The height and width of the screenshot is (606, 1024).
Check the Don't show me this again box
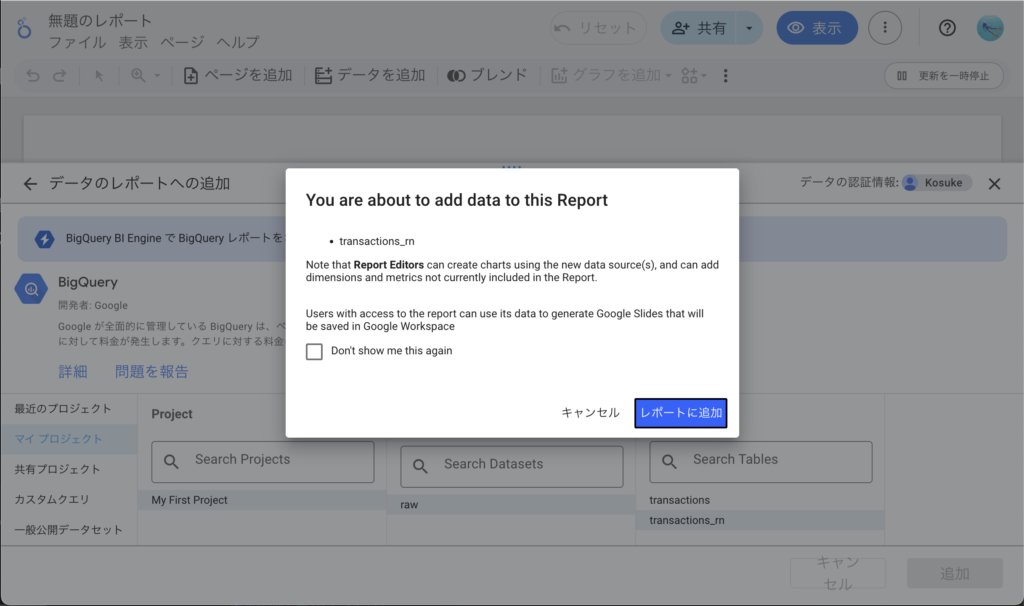point(314,351)
